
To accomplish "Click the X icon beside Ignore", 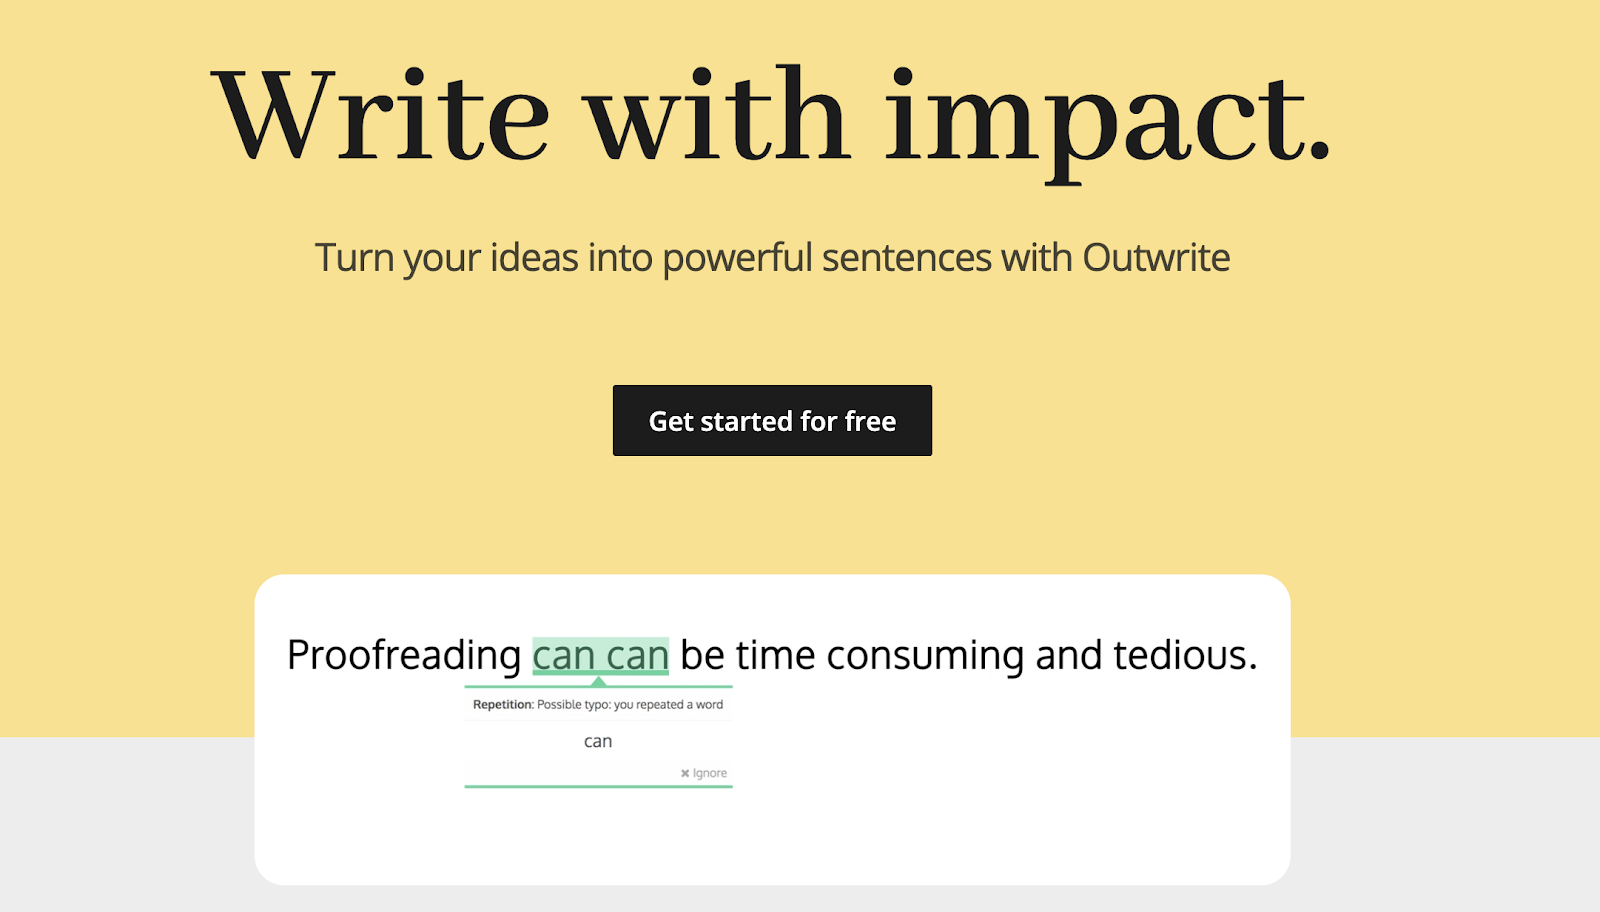I will click(x=685, y=773).
